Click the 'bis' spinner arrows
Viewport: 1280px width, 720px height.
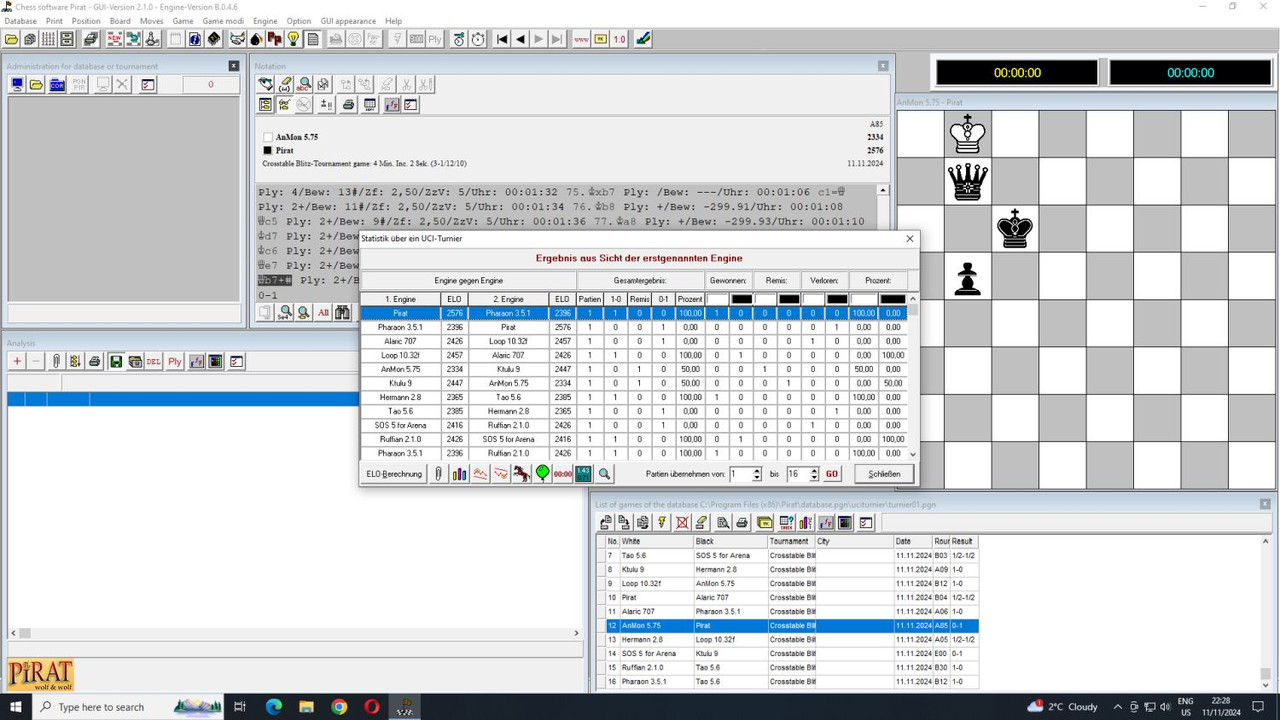pyautogui.click(x=814, y=474)
